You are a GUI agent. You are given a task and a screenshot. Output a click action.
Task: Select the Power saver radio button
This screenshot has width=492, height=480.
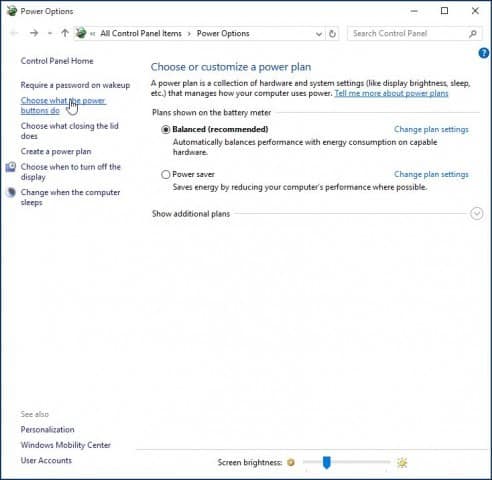[x=165, y=174]
